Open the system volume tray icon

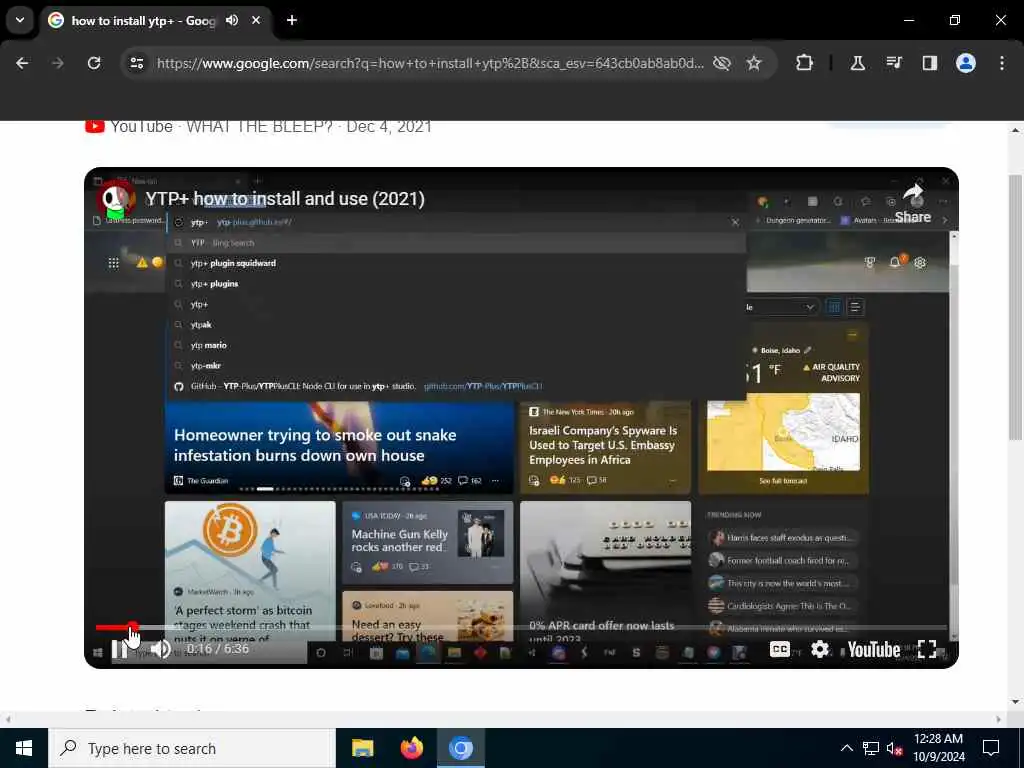pyautogui.click(x=894, y=748)
